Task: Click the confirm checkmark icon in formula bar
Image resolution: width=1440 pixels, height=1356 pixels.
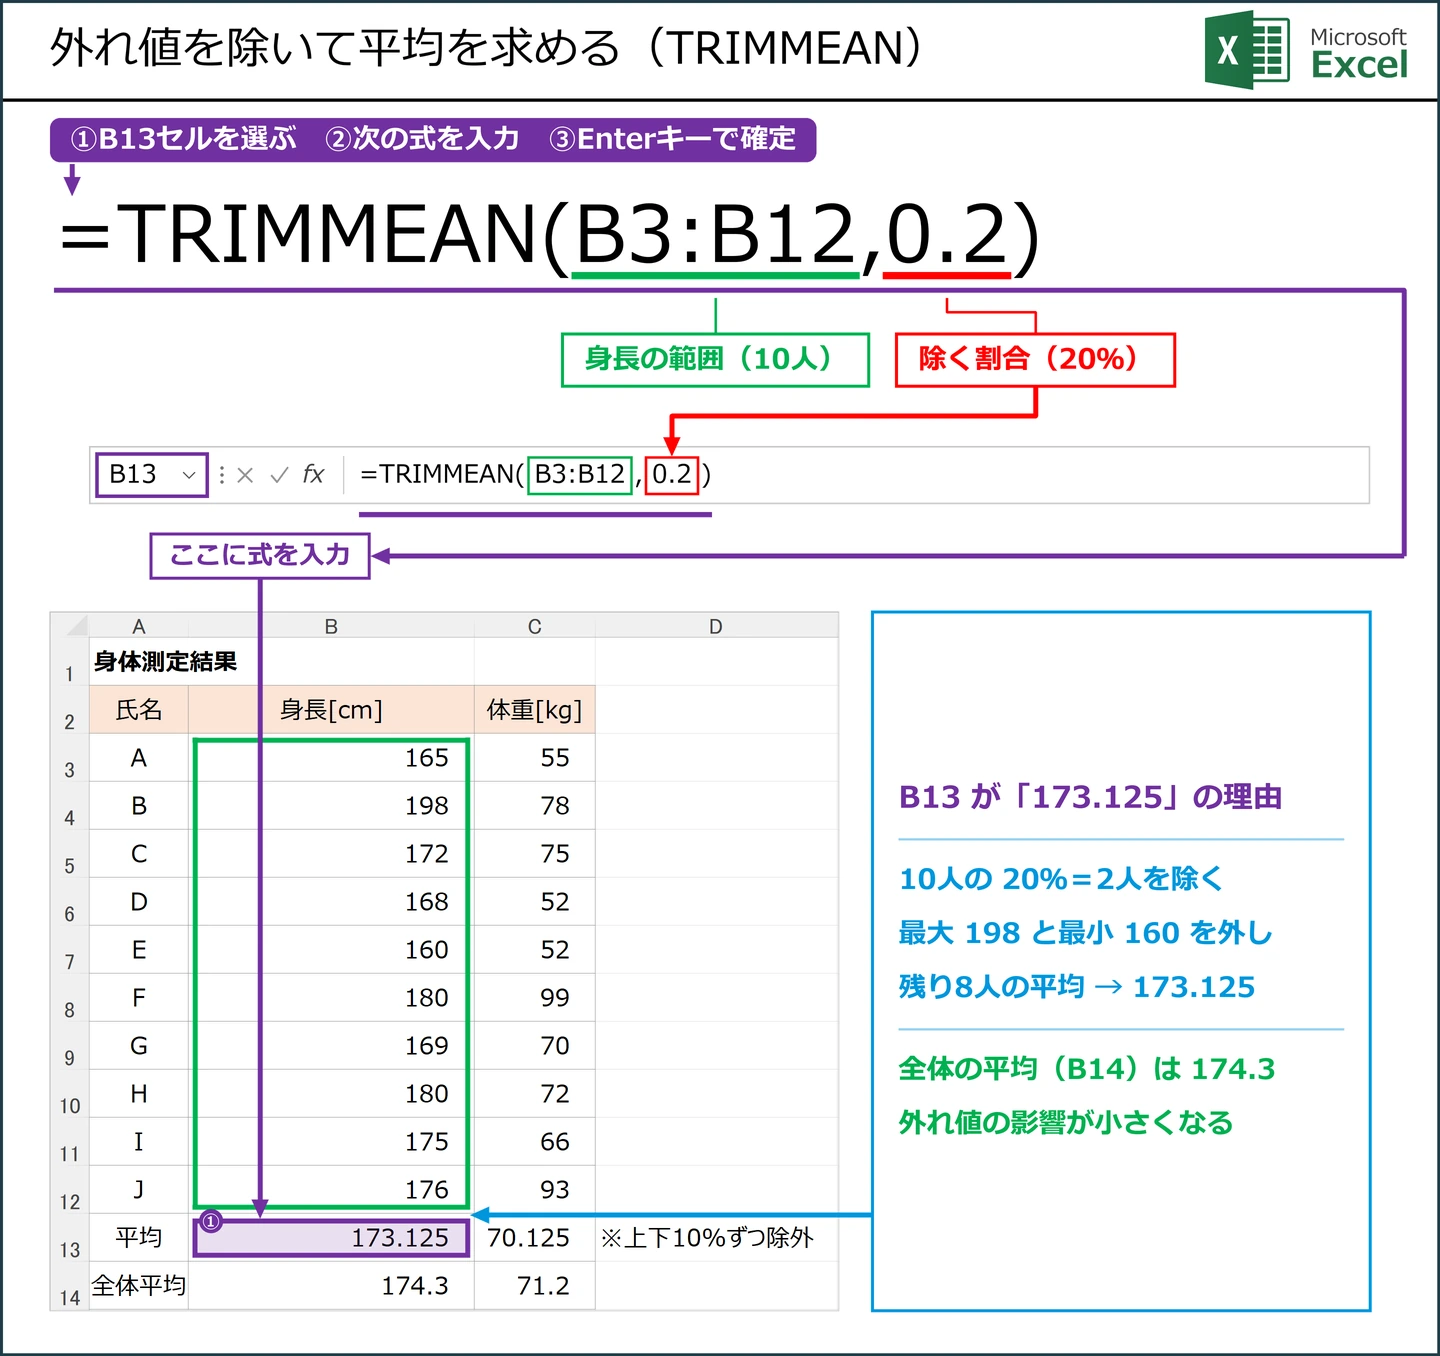Action: (279, 475)
